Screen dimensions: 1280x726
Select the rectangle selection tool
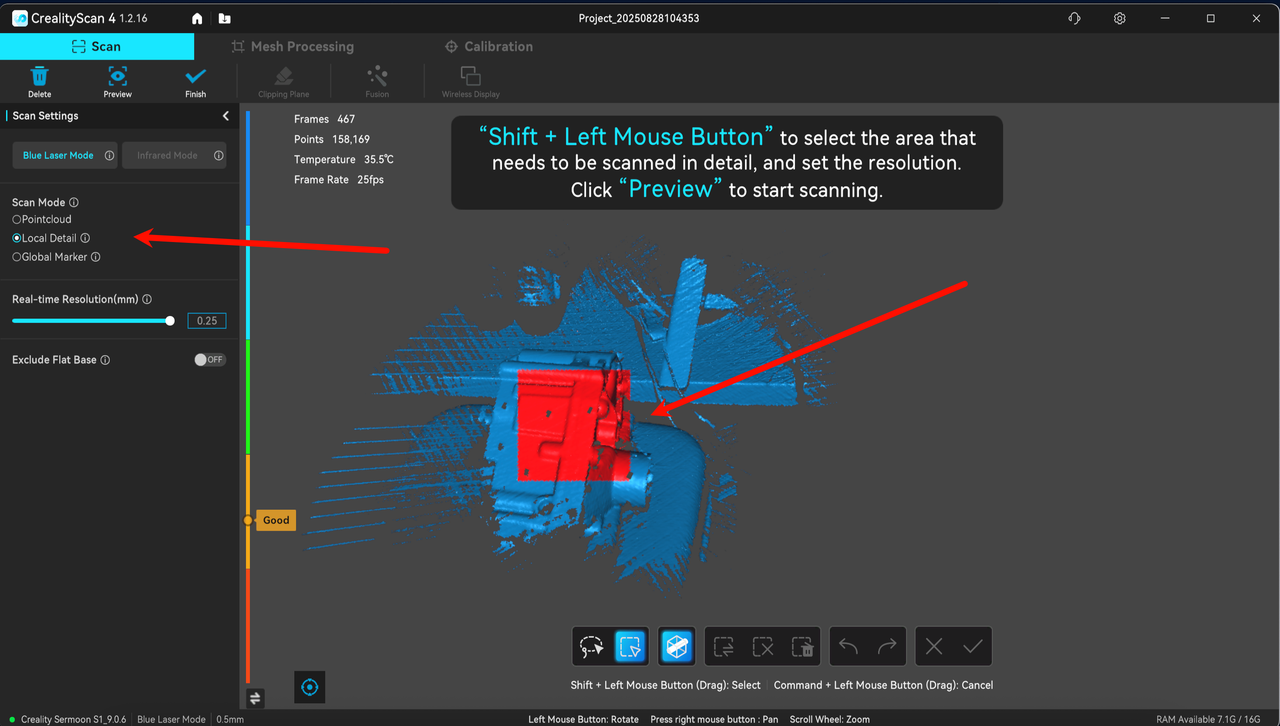point(630,647)
